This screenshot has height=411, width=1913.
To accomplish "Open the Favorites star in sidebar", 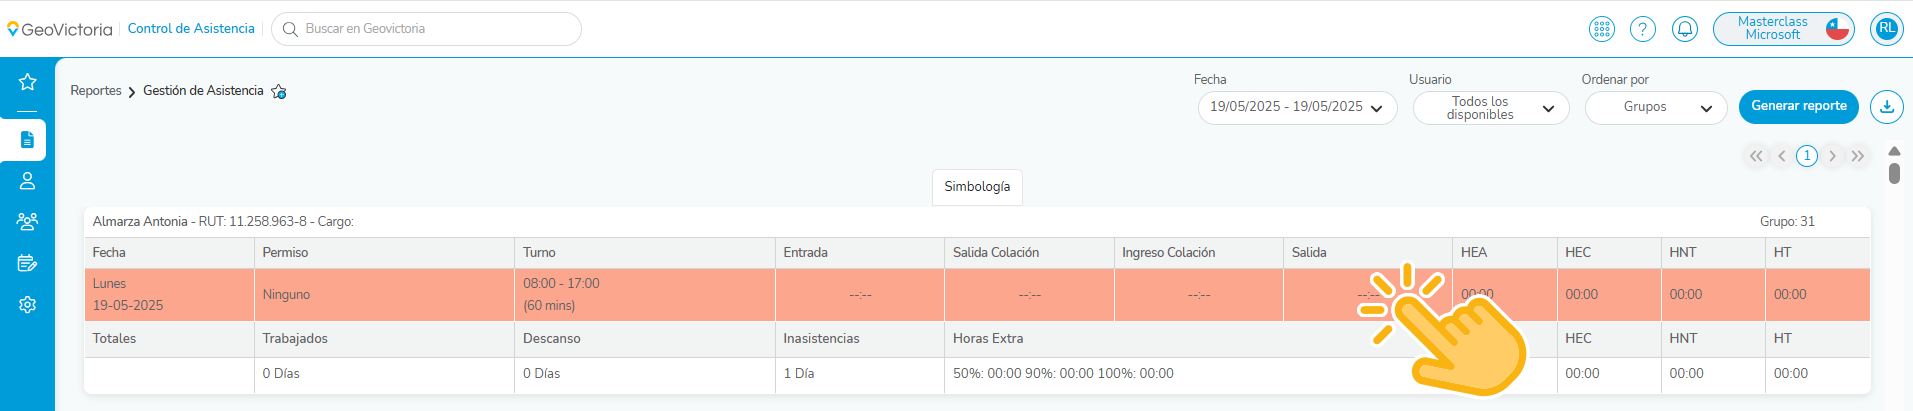I will 27,82.
